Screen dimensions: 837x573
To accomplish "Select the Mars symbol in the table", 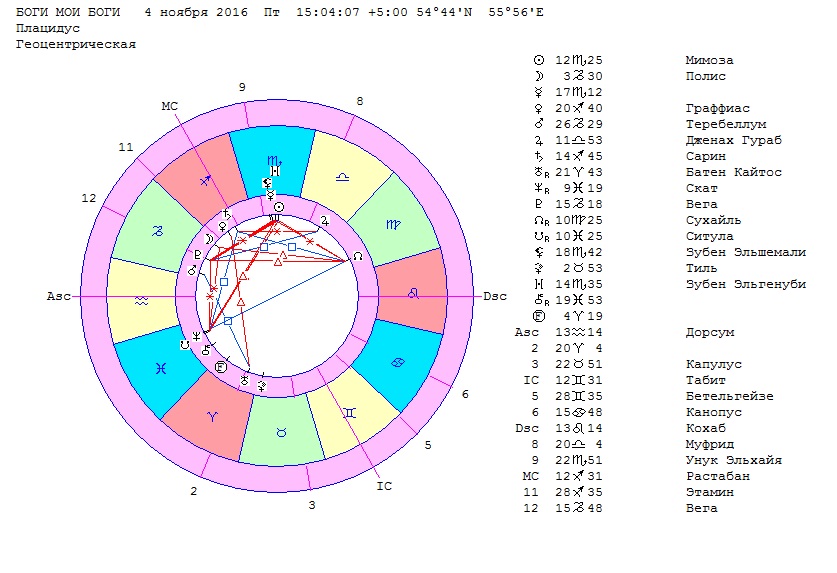I will pyautogui.click(x=540, y=124).
